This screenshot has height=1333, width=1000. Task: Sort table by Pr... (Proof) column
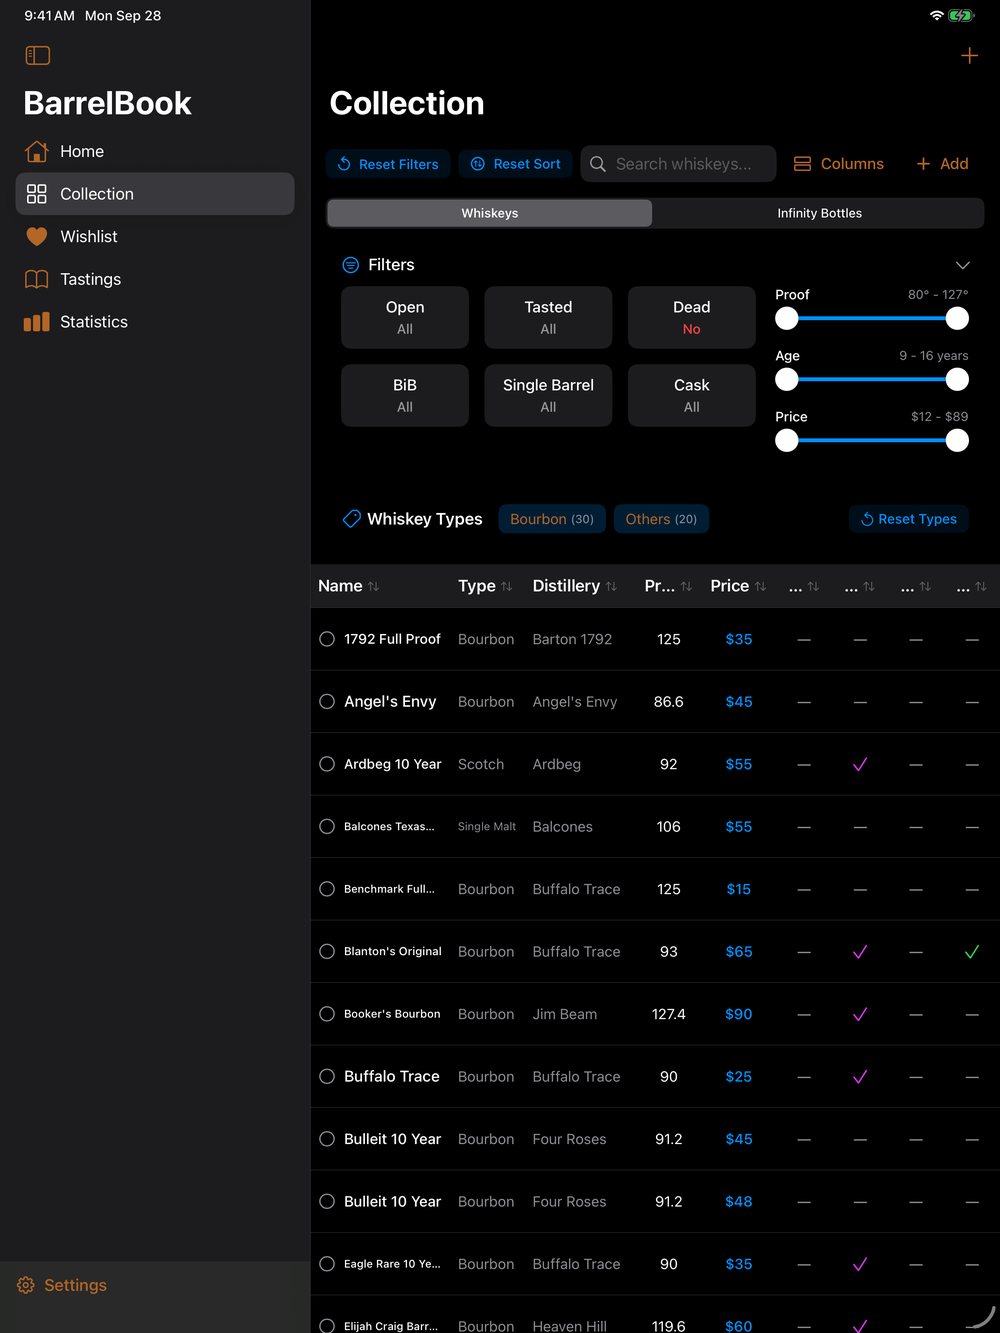[668, 586]
